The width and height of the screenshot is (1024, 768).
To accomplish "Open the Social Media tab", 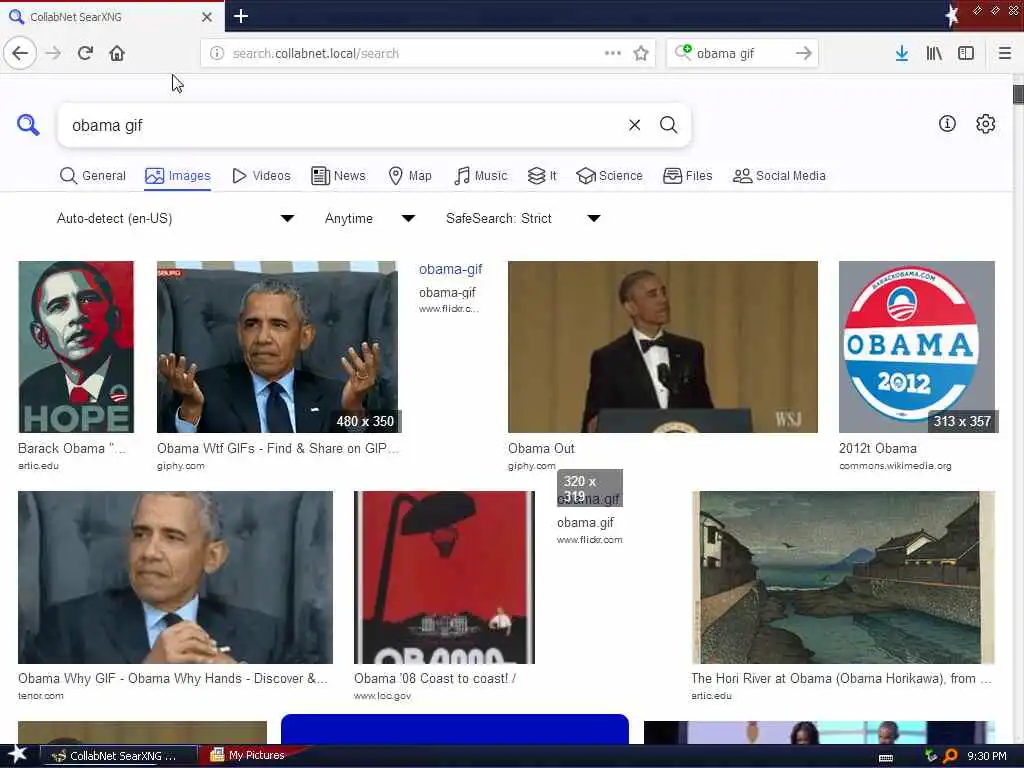I will [779, 176].
